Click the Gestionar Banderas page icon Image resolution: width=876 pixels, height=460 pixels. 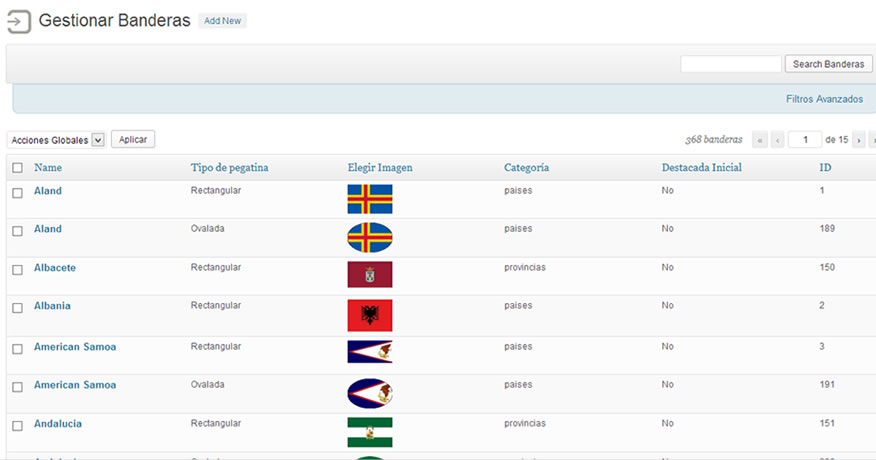[x=18, y=22]
